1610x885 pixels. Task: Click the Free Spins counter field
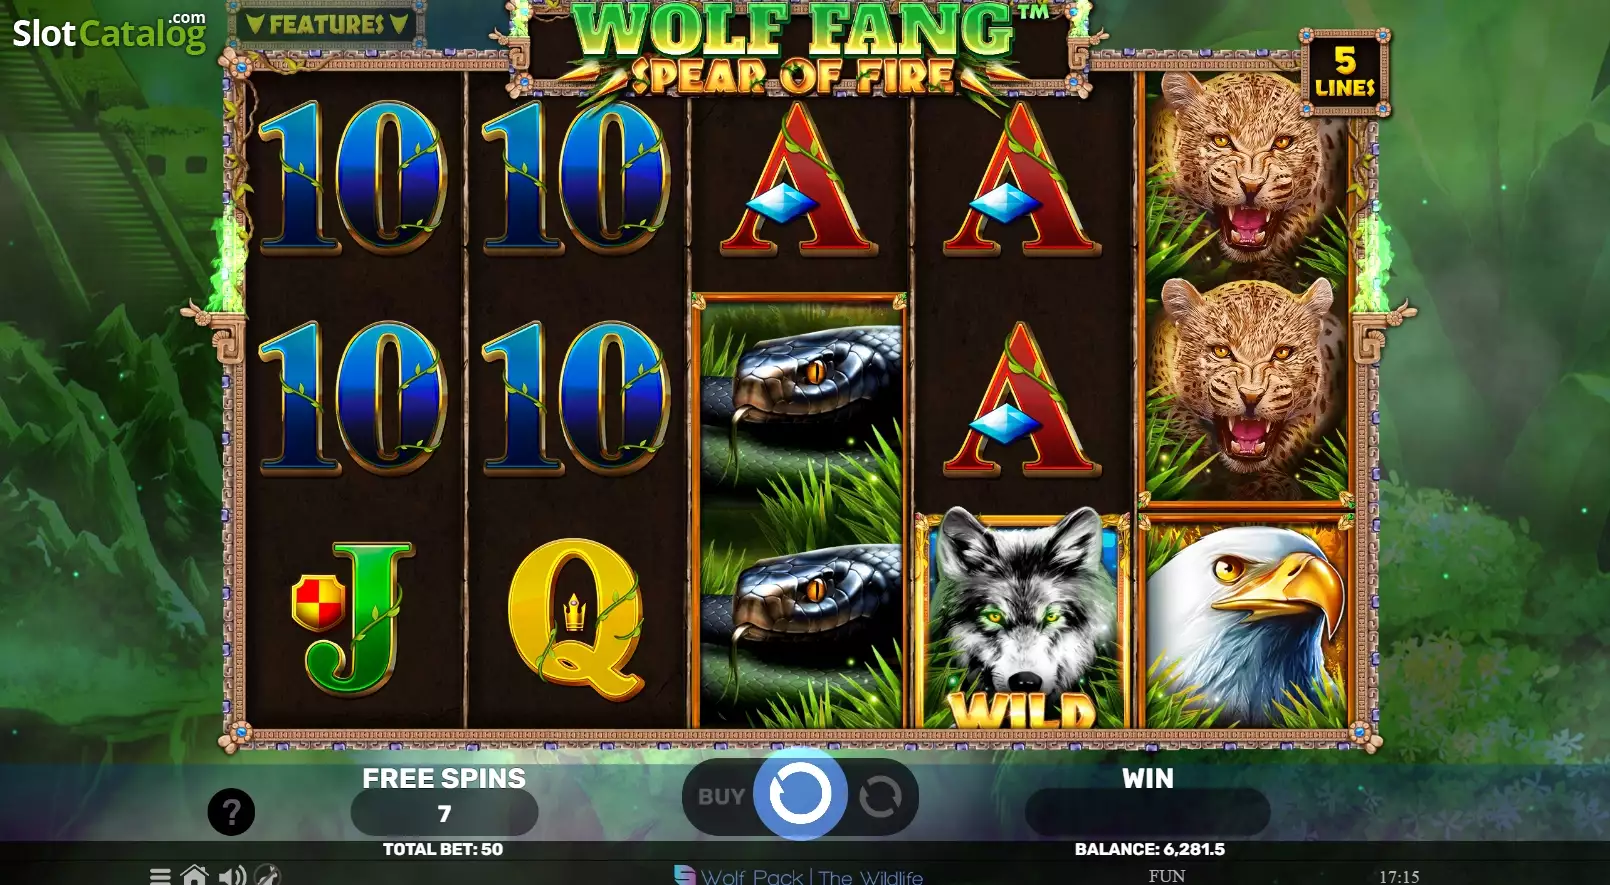click(444, 814)
